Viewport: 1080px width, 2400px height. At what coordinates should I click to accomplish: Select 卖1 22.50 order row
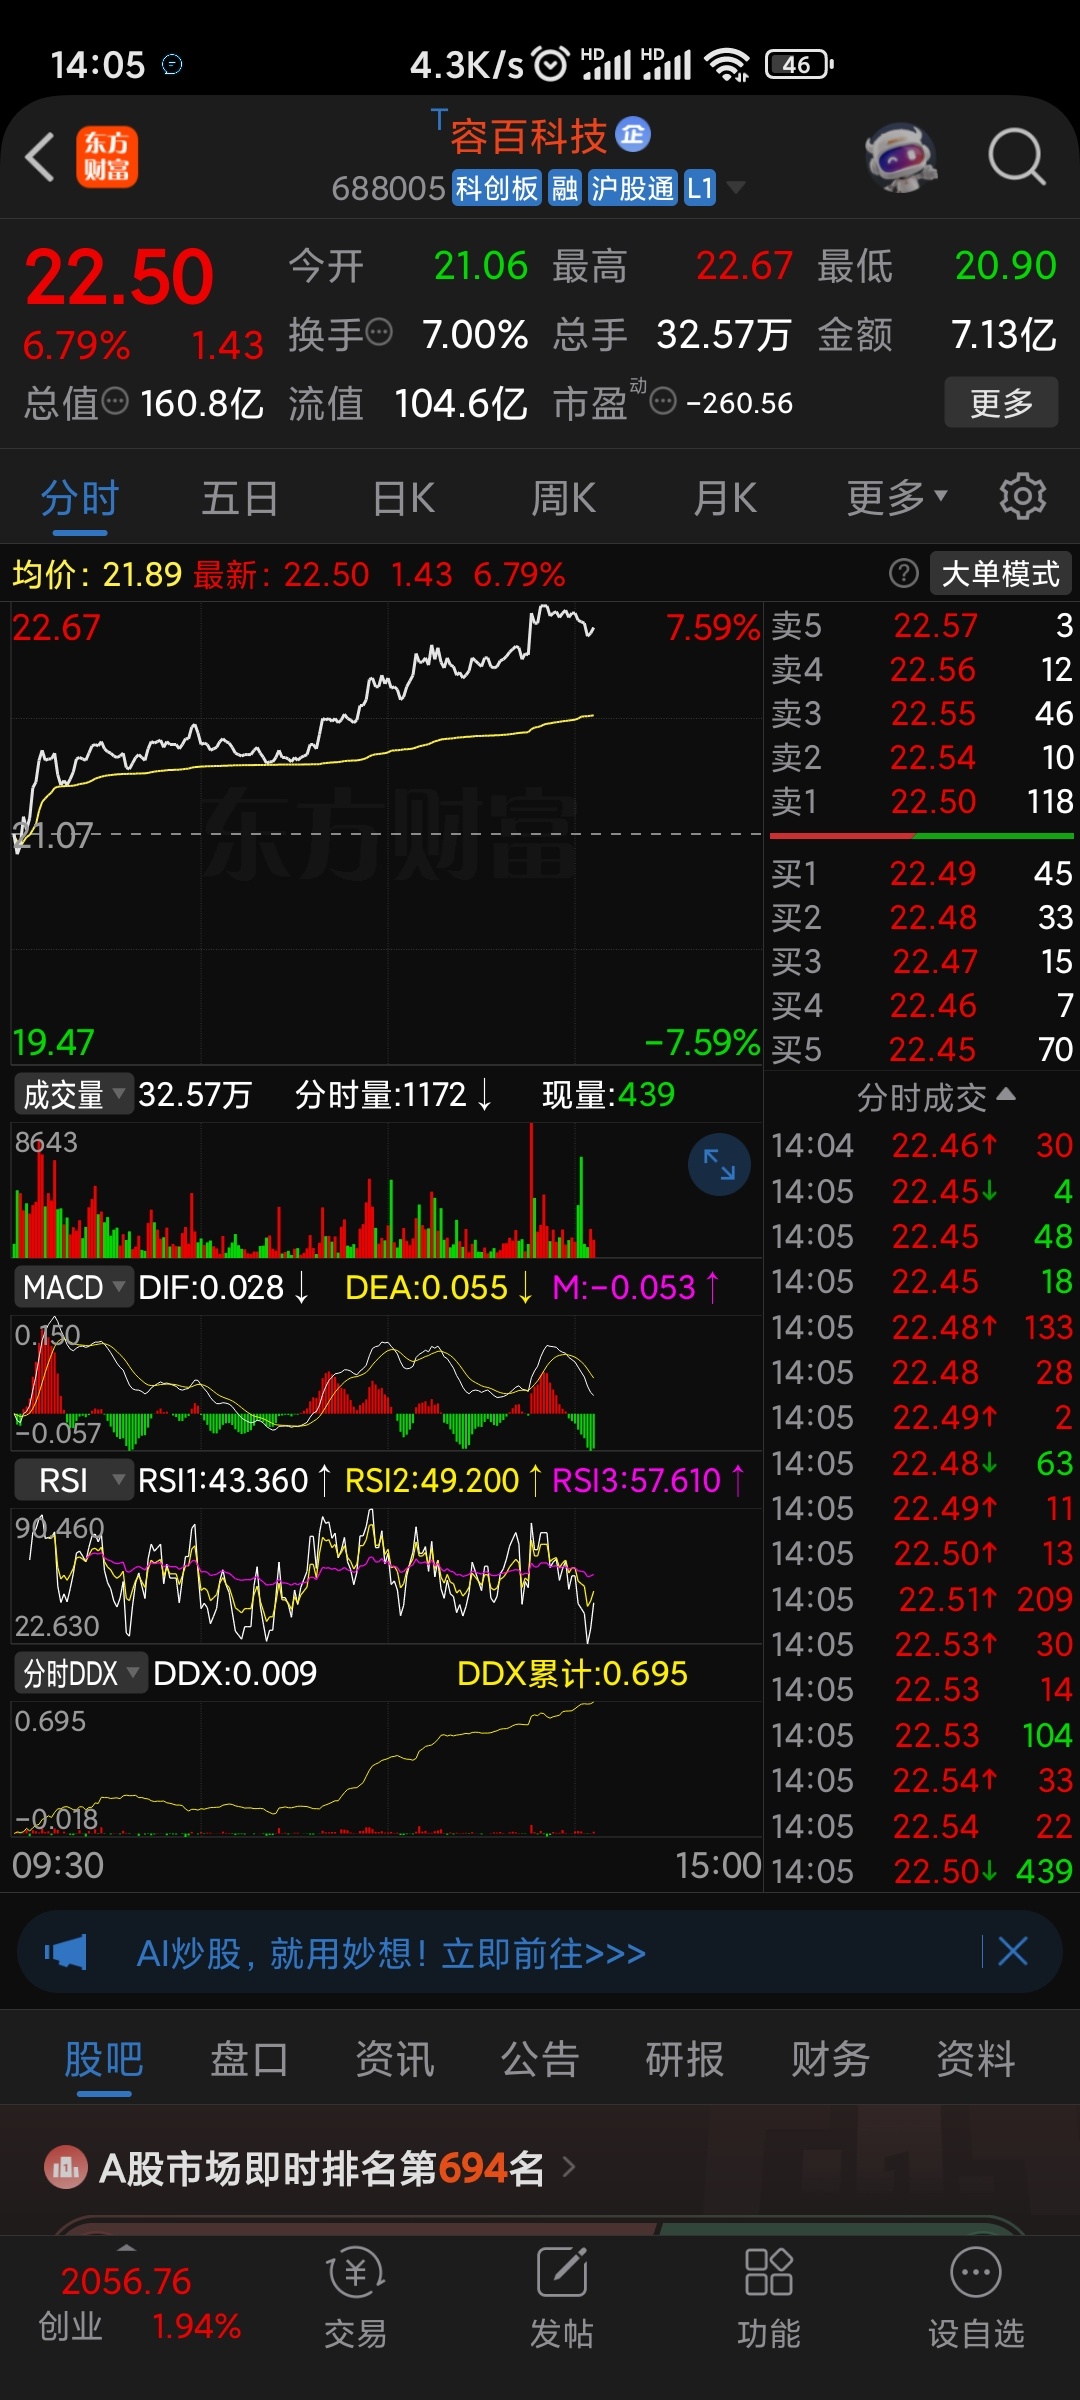(921, 801)
